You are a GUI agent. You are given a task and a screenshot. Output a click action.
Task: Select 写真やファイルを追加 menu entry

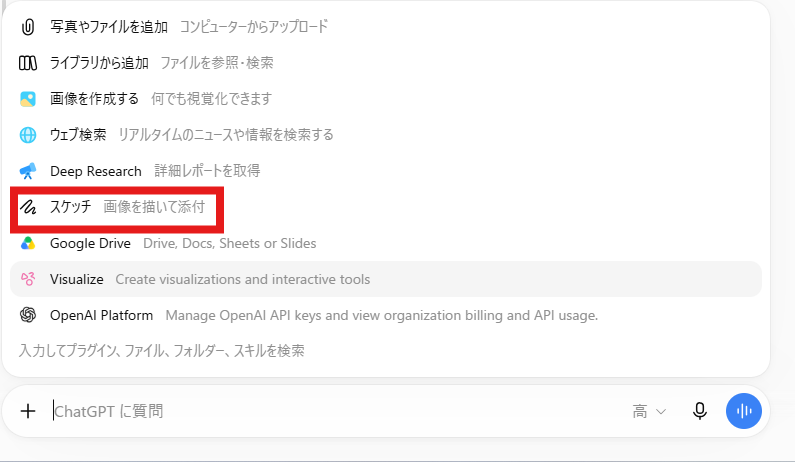[x=386, y=27]
